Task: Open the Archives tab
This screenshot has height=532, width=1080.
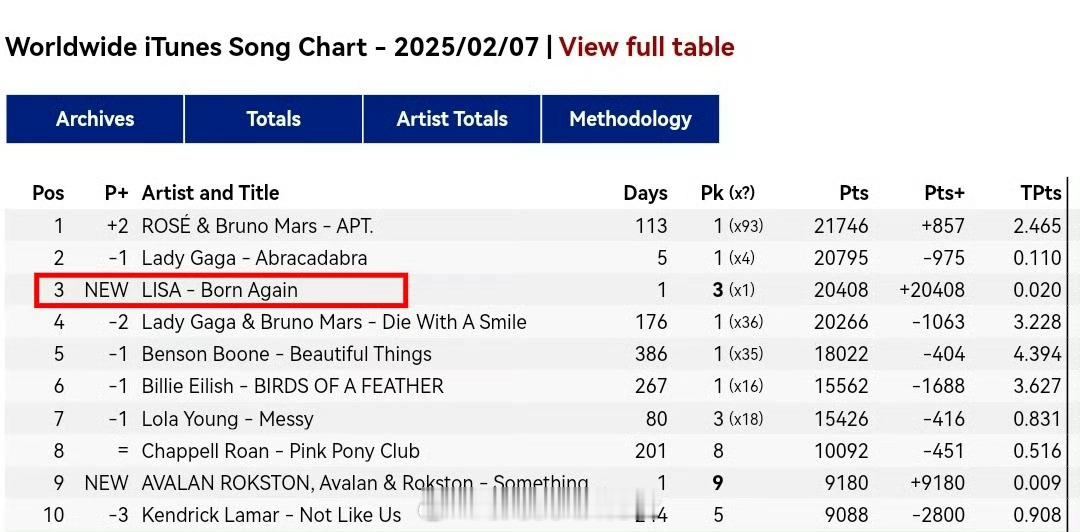Action: 95,119
